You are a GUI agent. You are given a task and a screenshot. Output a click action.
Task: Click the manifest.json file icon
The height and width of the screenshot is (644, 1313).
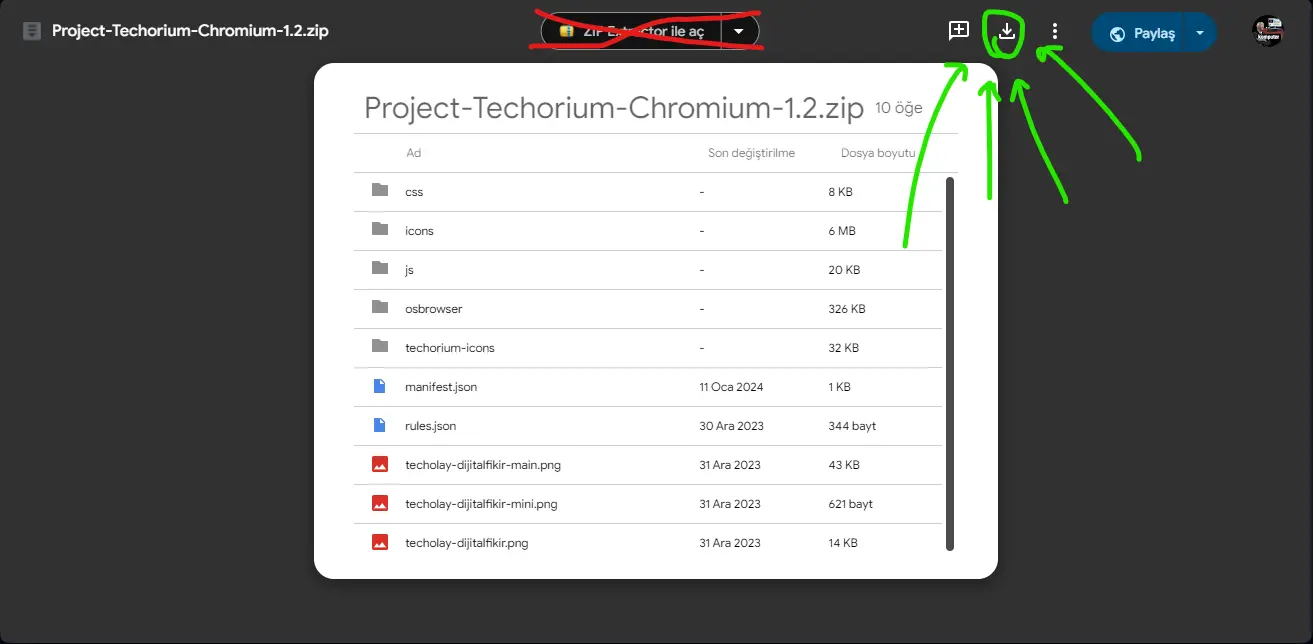[x=379, y=386]
